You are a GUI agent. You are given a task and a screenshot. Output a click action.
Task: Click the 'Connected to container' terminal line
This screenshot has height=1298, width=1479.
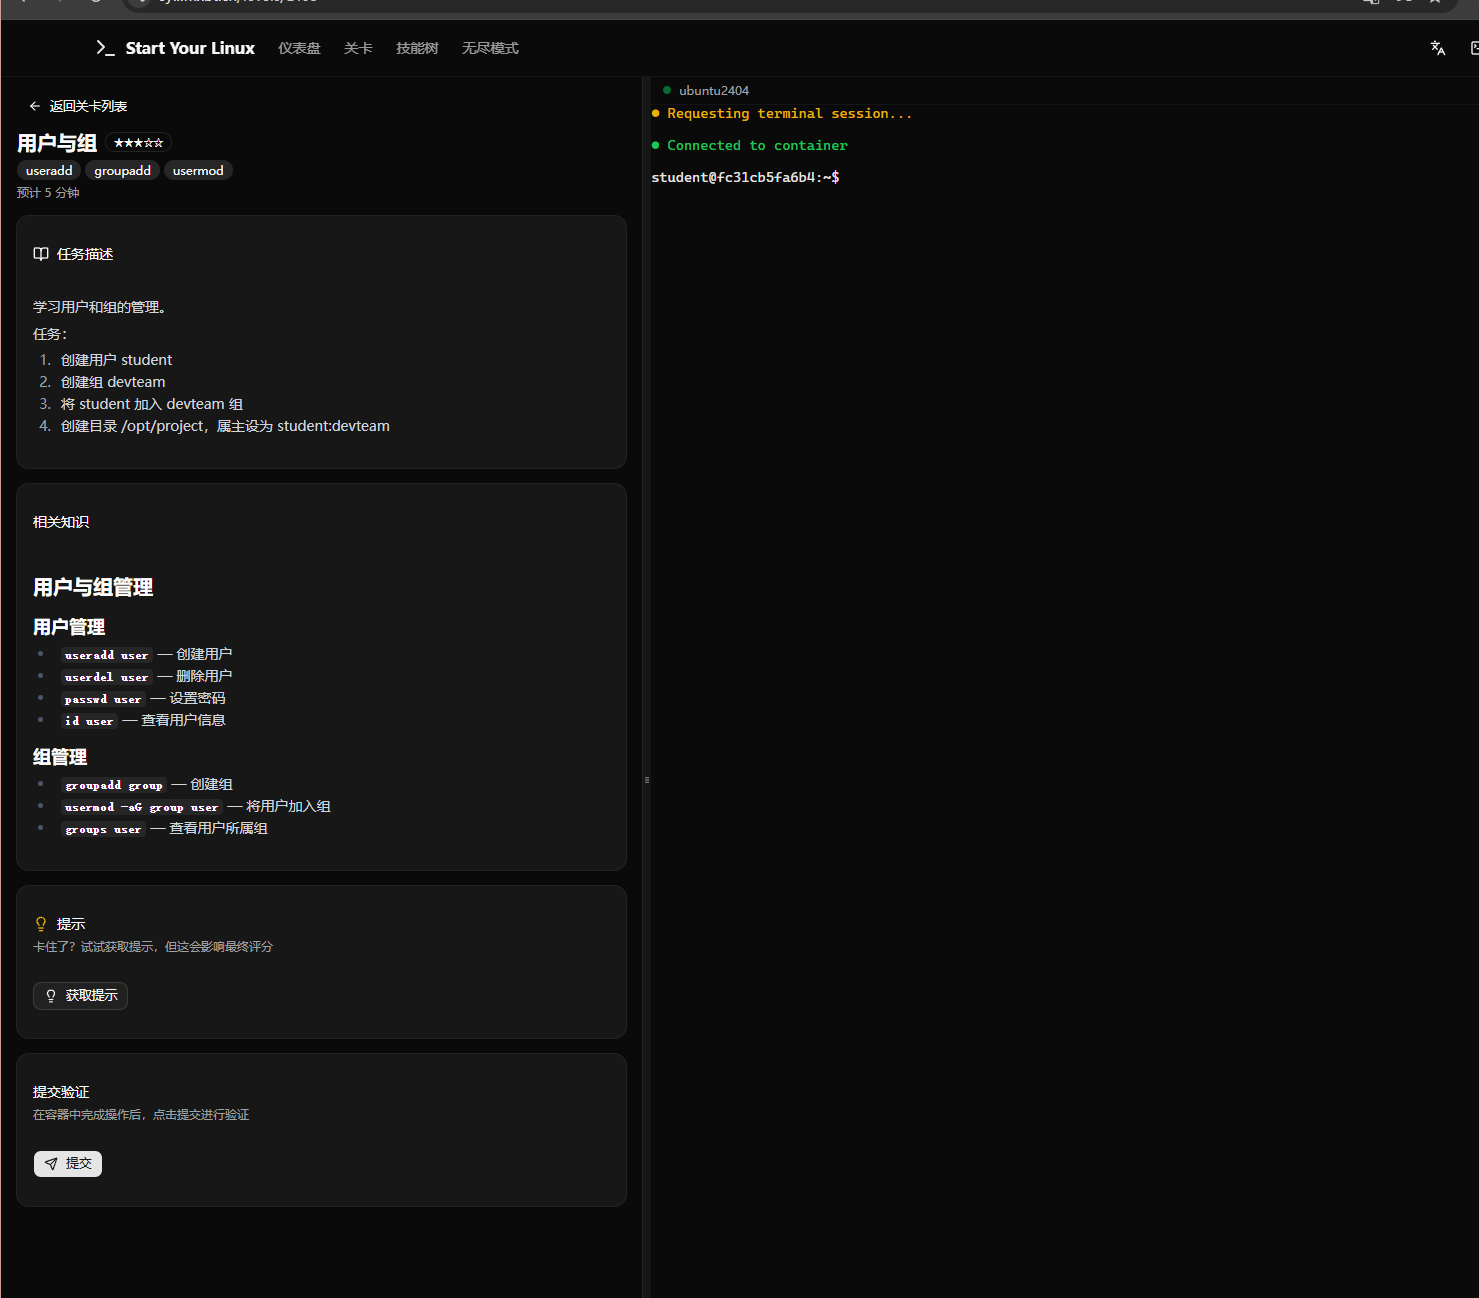click(757, 145)
